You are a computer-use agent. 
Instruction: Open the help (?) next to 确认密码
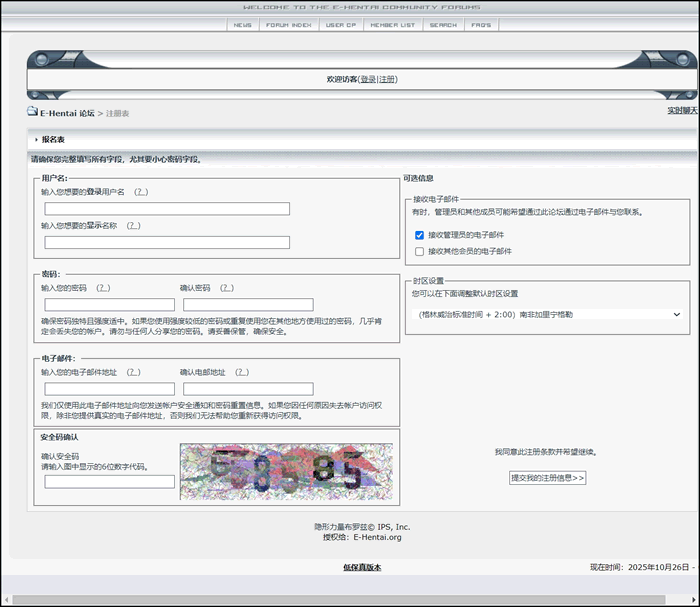(x=227, y=288)
